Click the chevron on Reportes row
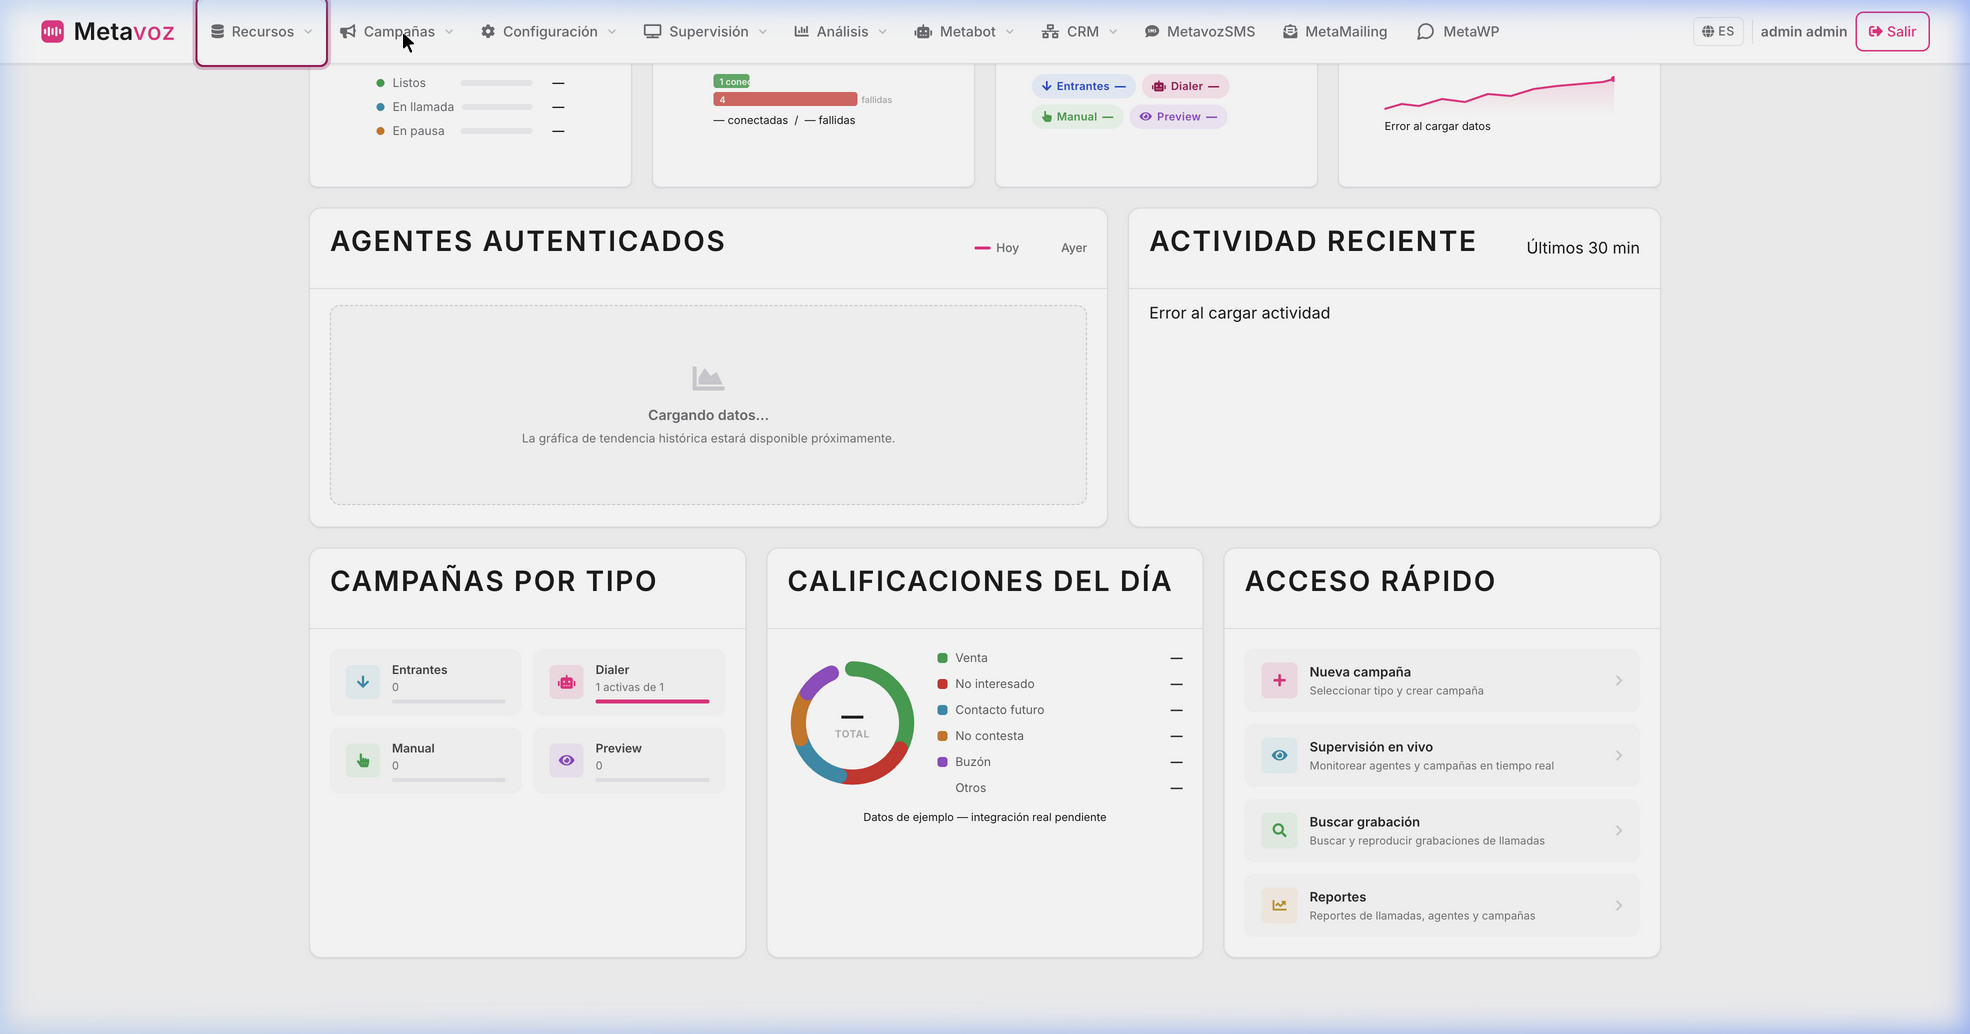 tap(1619, 906)
